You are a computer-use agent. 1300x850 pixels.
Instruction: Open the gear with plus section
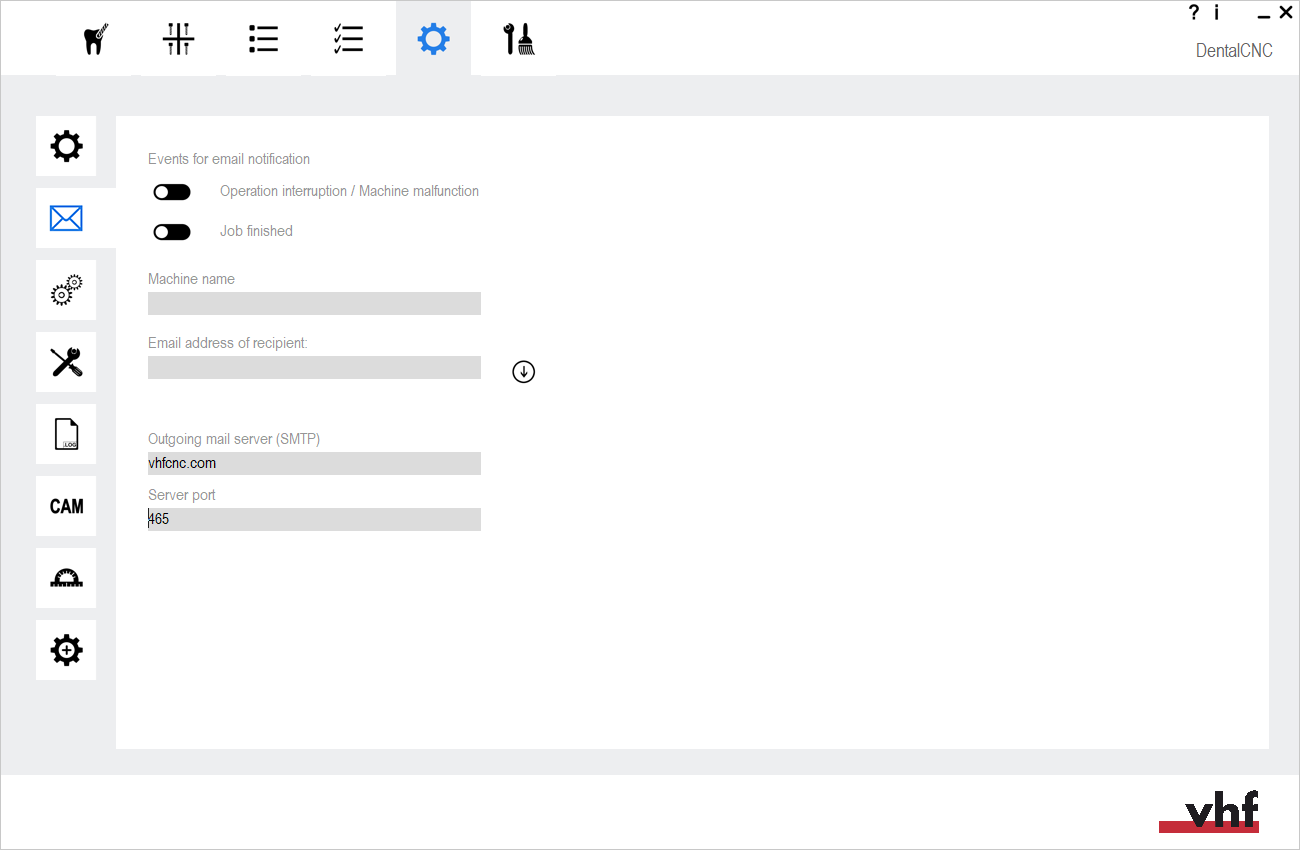pyautogui.click(x=66, y=650)
